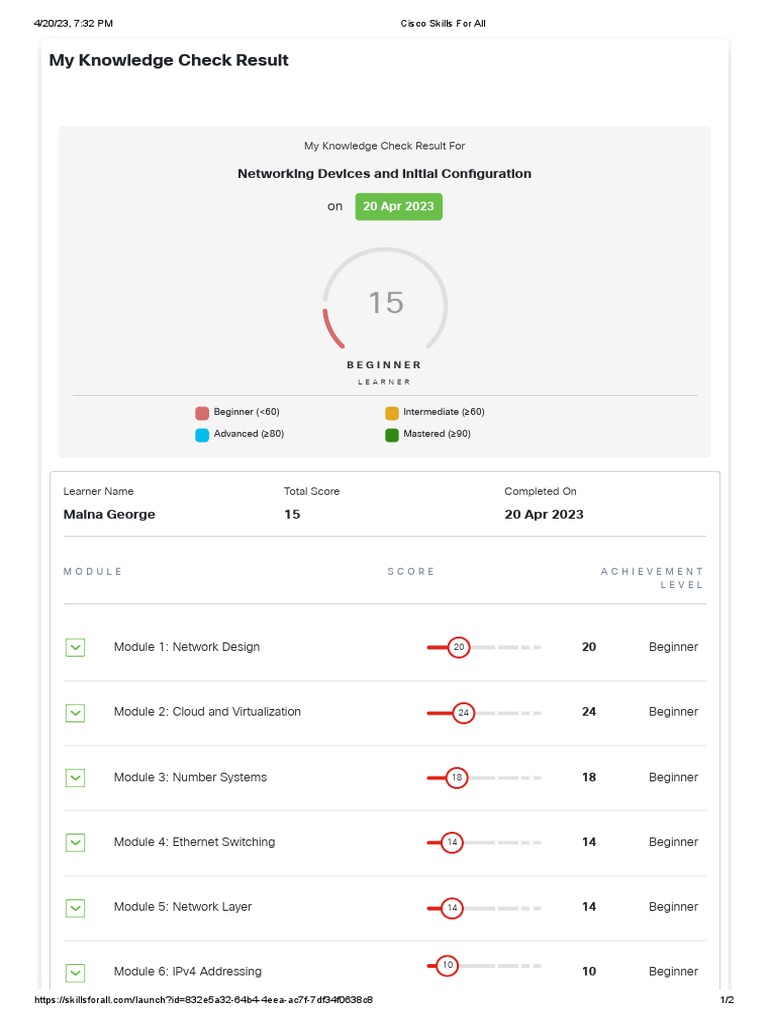
Task: Click the MODULE column header
Action: point(93,572)
